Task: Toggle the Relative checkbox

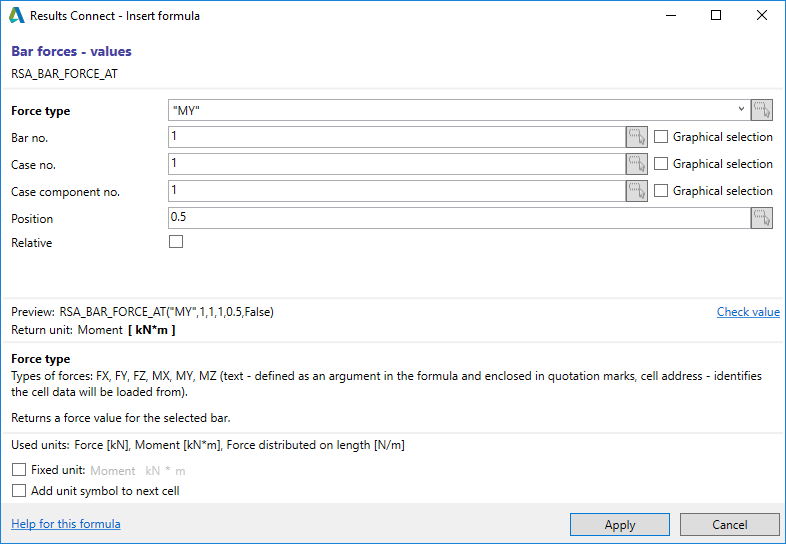Action: point(177,242)
